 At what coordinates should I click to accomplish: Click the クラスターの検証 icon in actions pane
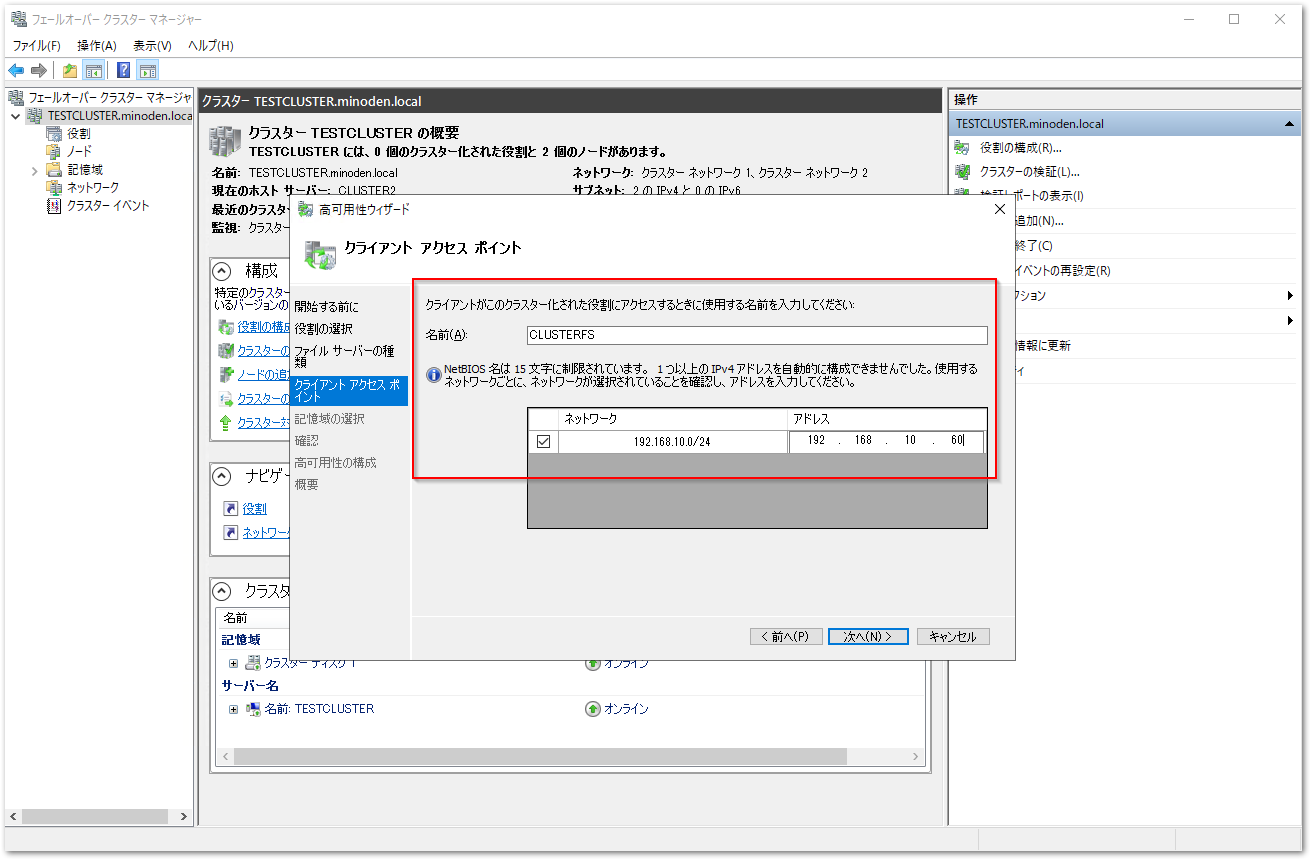click(963, 172)
